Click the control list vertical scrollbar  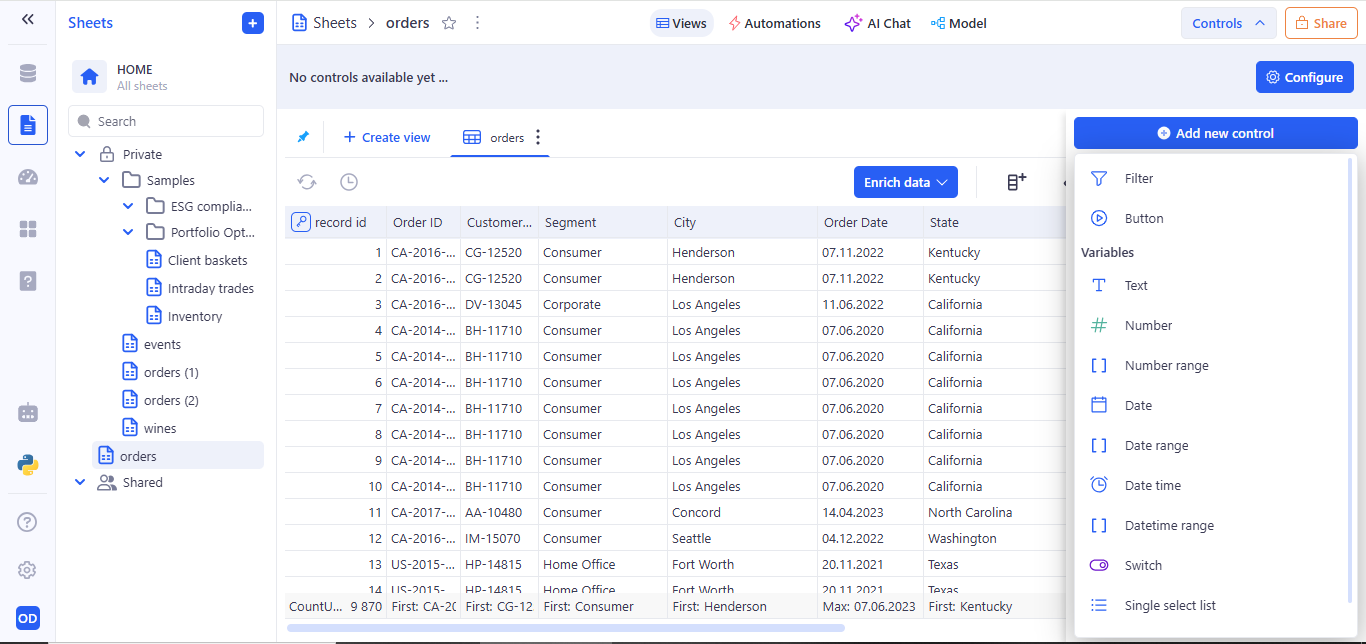[x=1350, y=380]
